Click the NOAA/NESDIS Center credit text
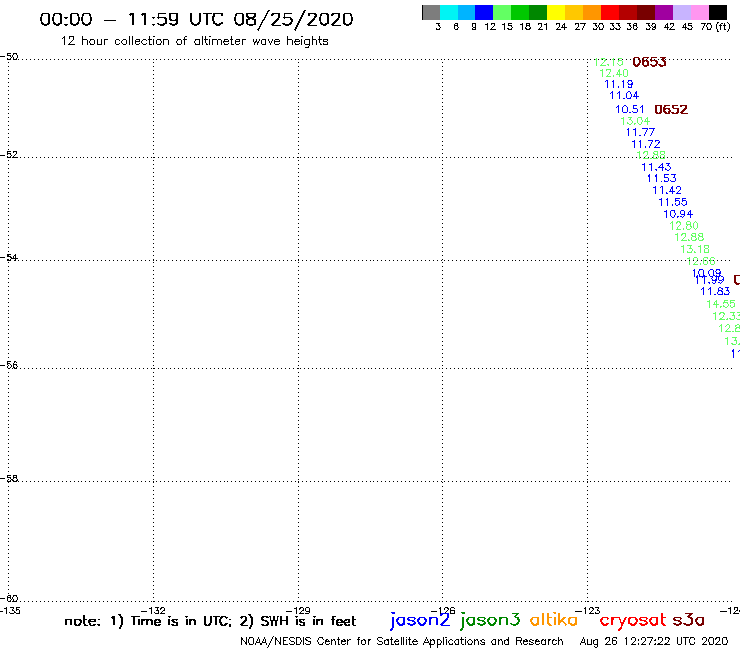 click(402, 641)
